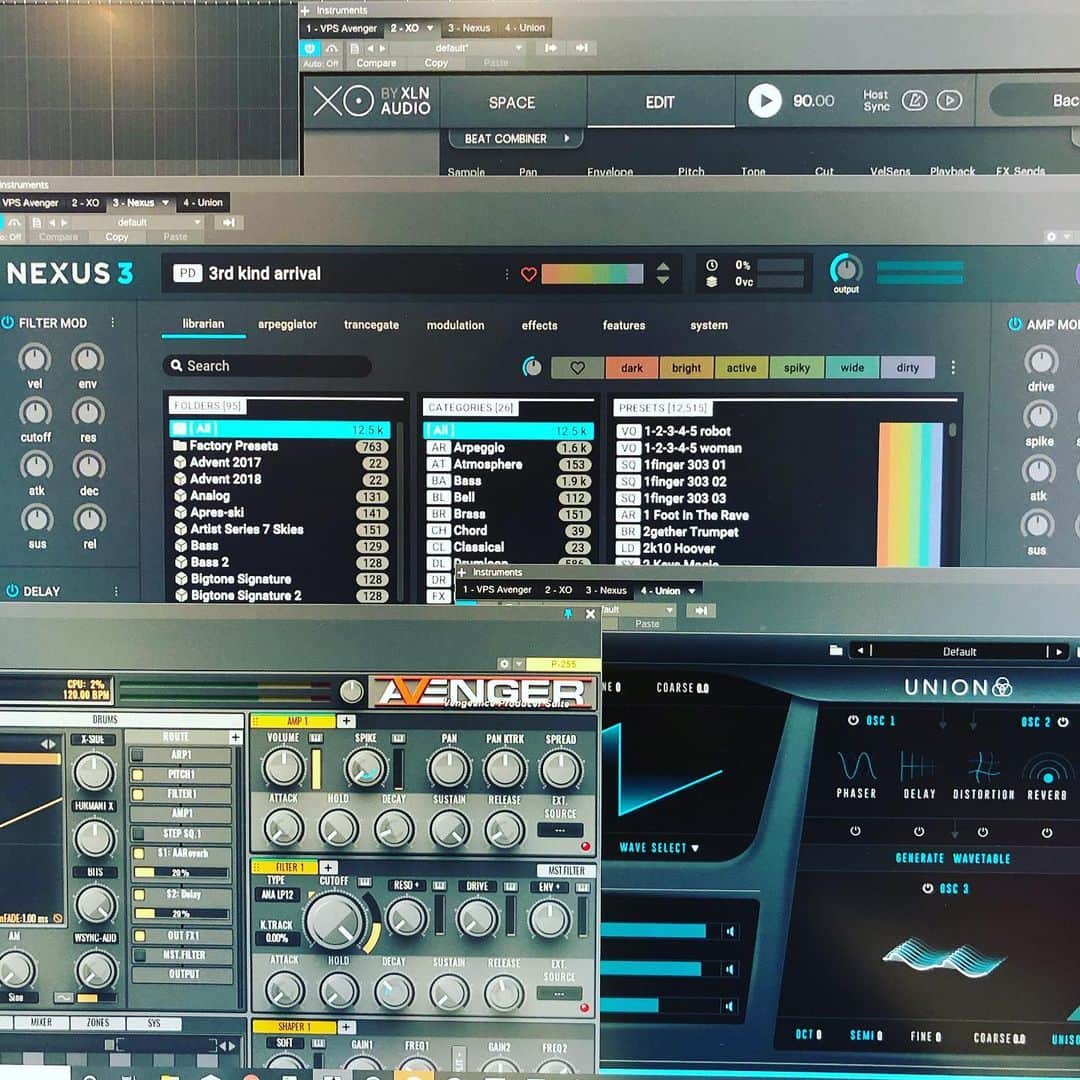Click Nexus preset Search field
1080x1080 pixels.
tap(267, 366)
